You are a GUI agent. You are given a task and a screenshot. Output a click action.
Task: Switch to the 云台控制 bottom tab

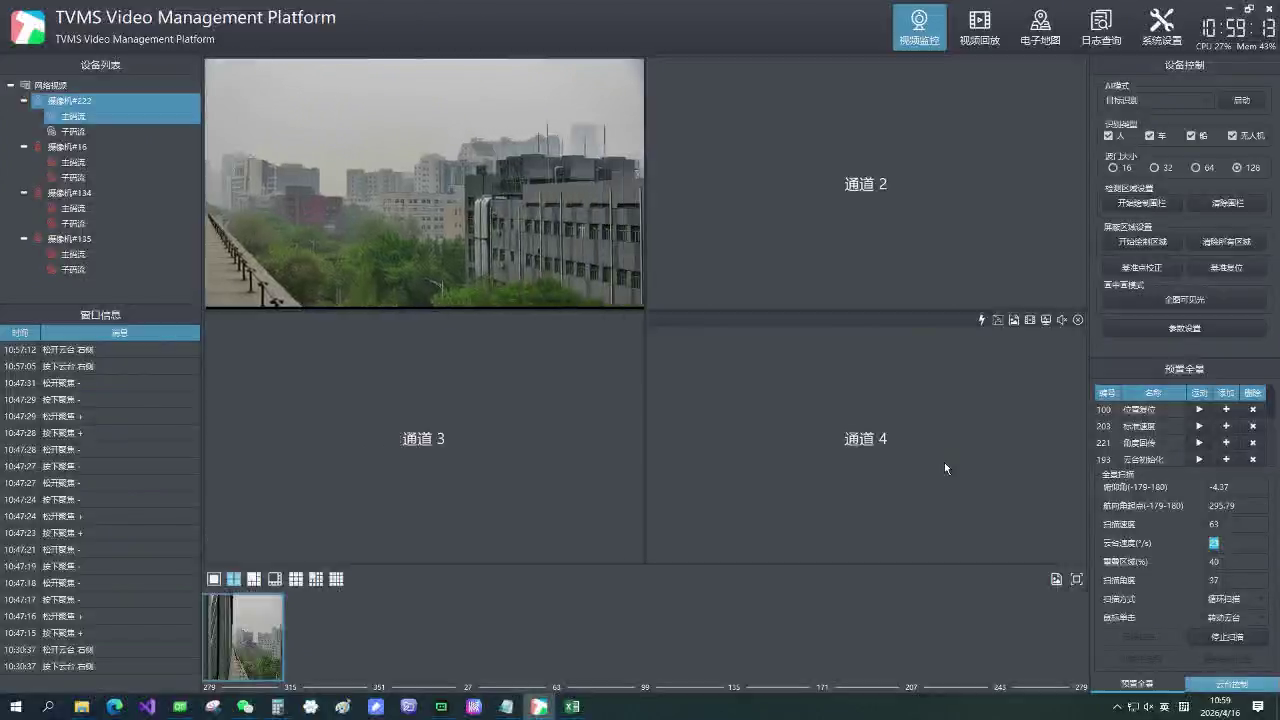pyautogui.click(x=1231, y=684)
